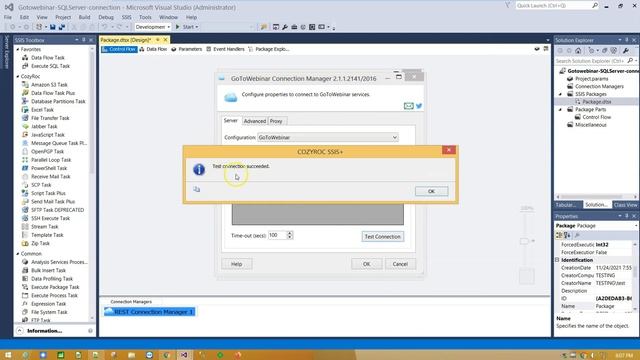Select Data Flow Task Plus icon
The height and width of the screenshot is (360, 640).
click(x=25, y=93)
